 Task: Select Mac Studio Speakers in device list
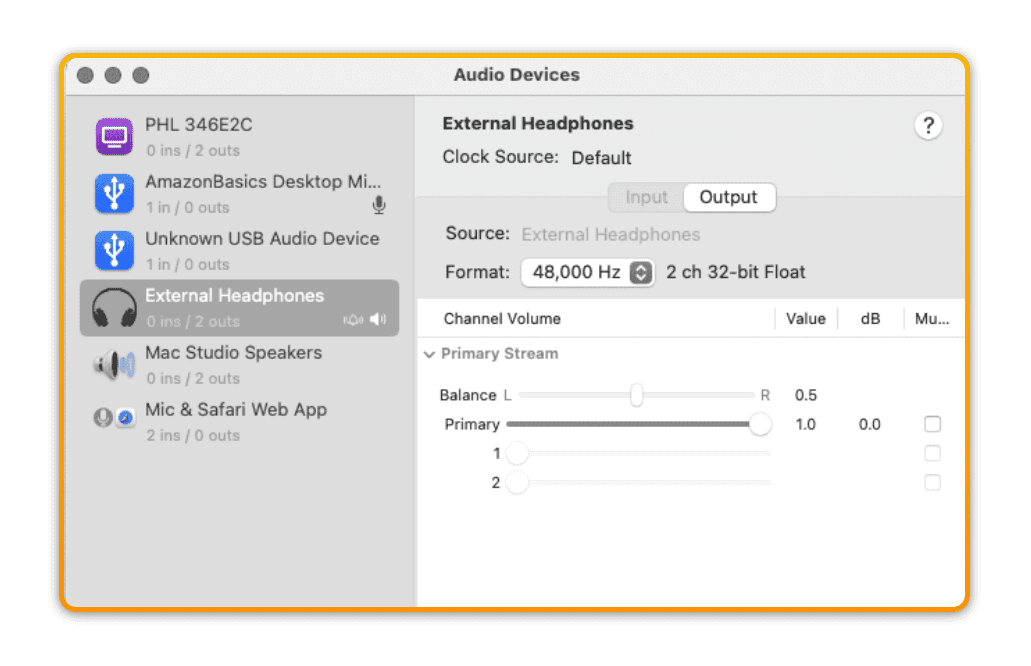[x=233, y=364]
